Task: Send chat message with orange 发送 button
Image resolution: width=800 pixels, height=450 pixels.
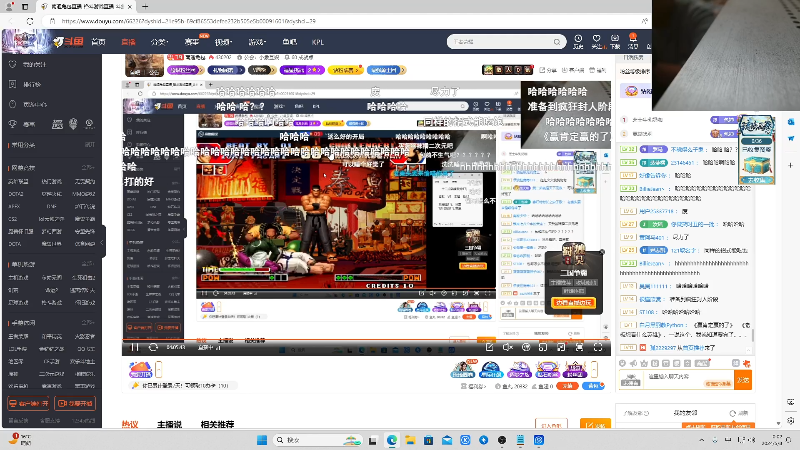Action: [743, 380]
